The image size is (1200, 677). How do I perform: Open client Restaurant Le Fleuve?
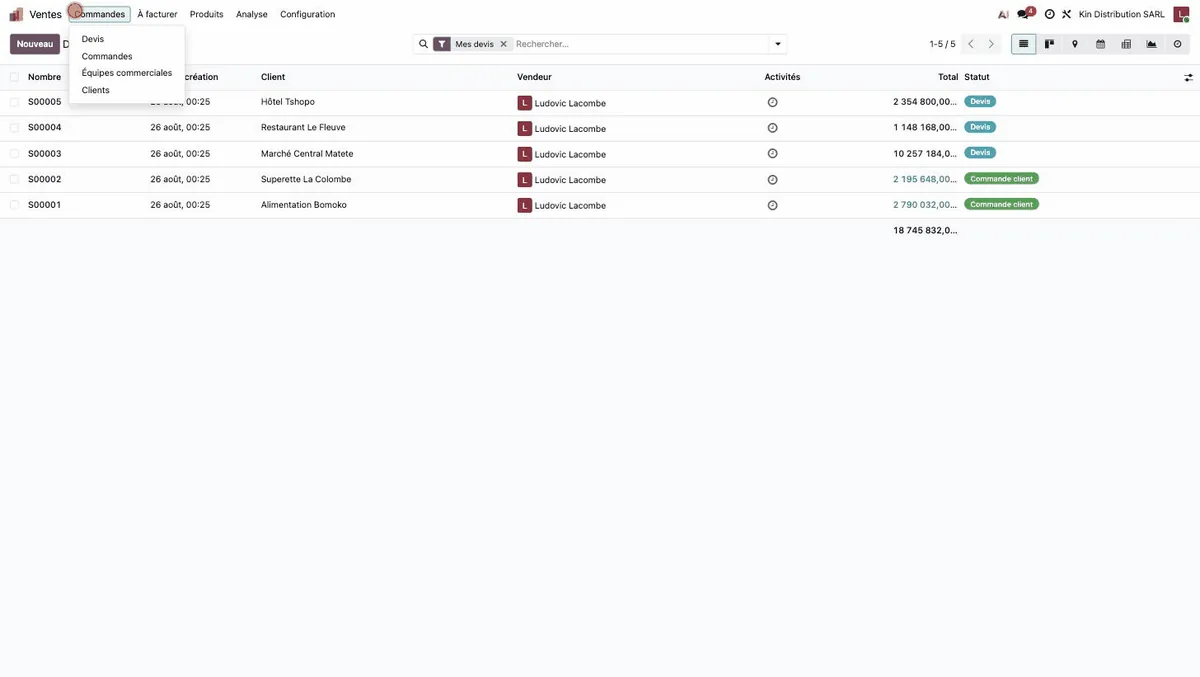pos(303,128)
